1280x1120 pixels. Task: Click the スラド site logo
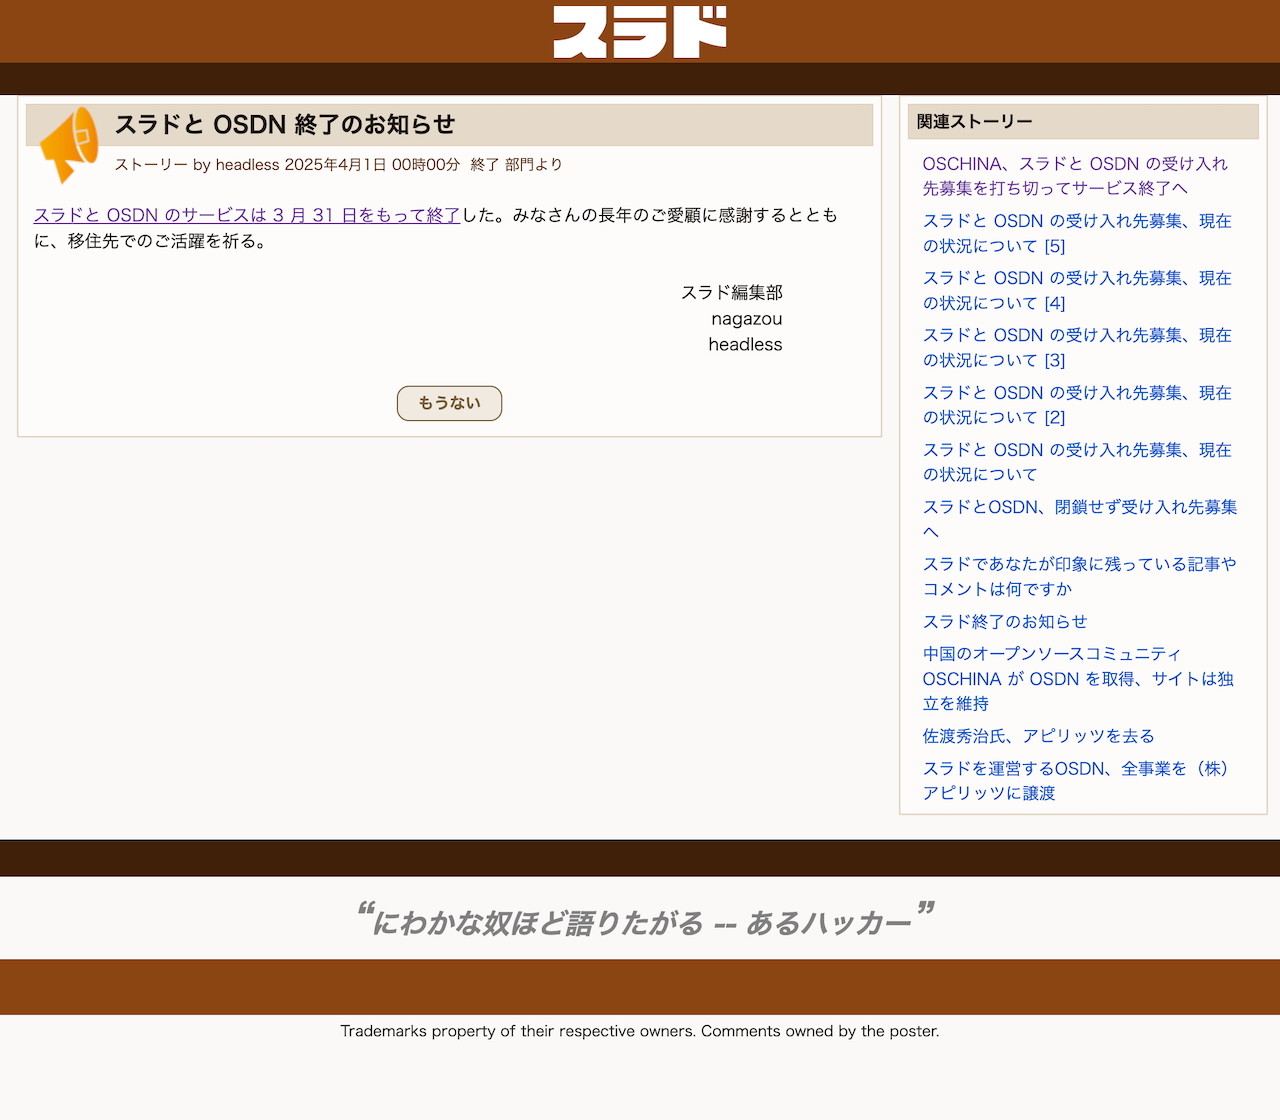click(640, 32)
